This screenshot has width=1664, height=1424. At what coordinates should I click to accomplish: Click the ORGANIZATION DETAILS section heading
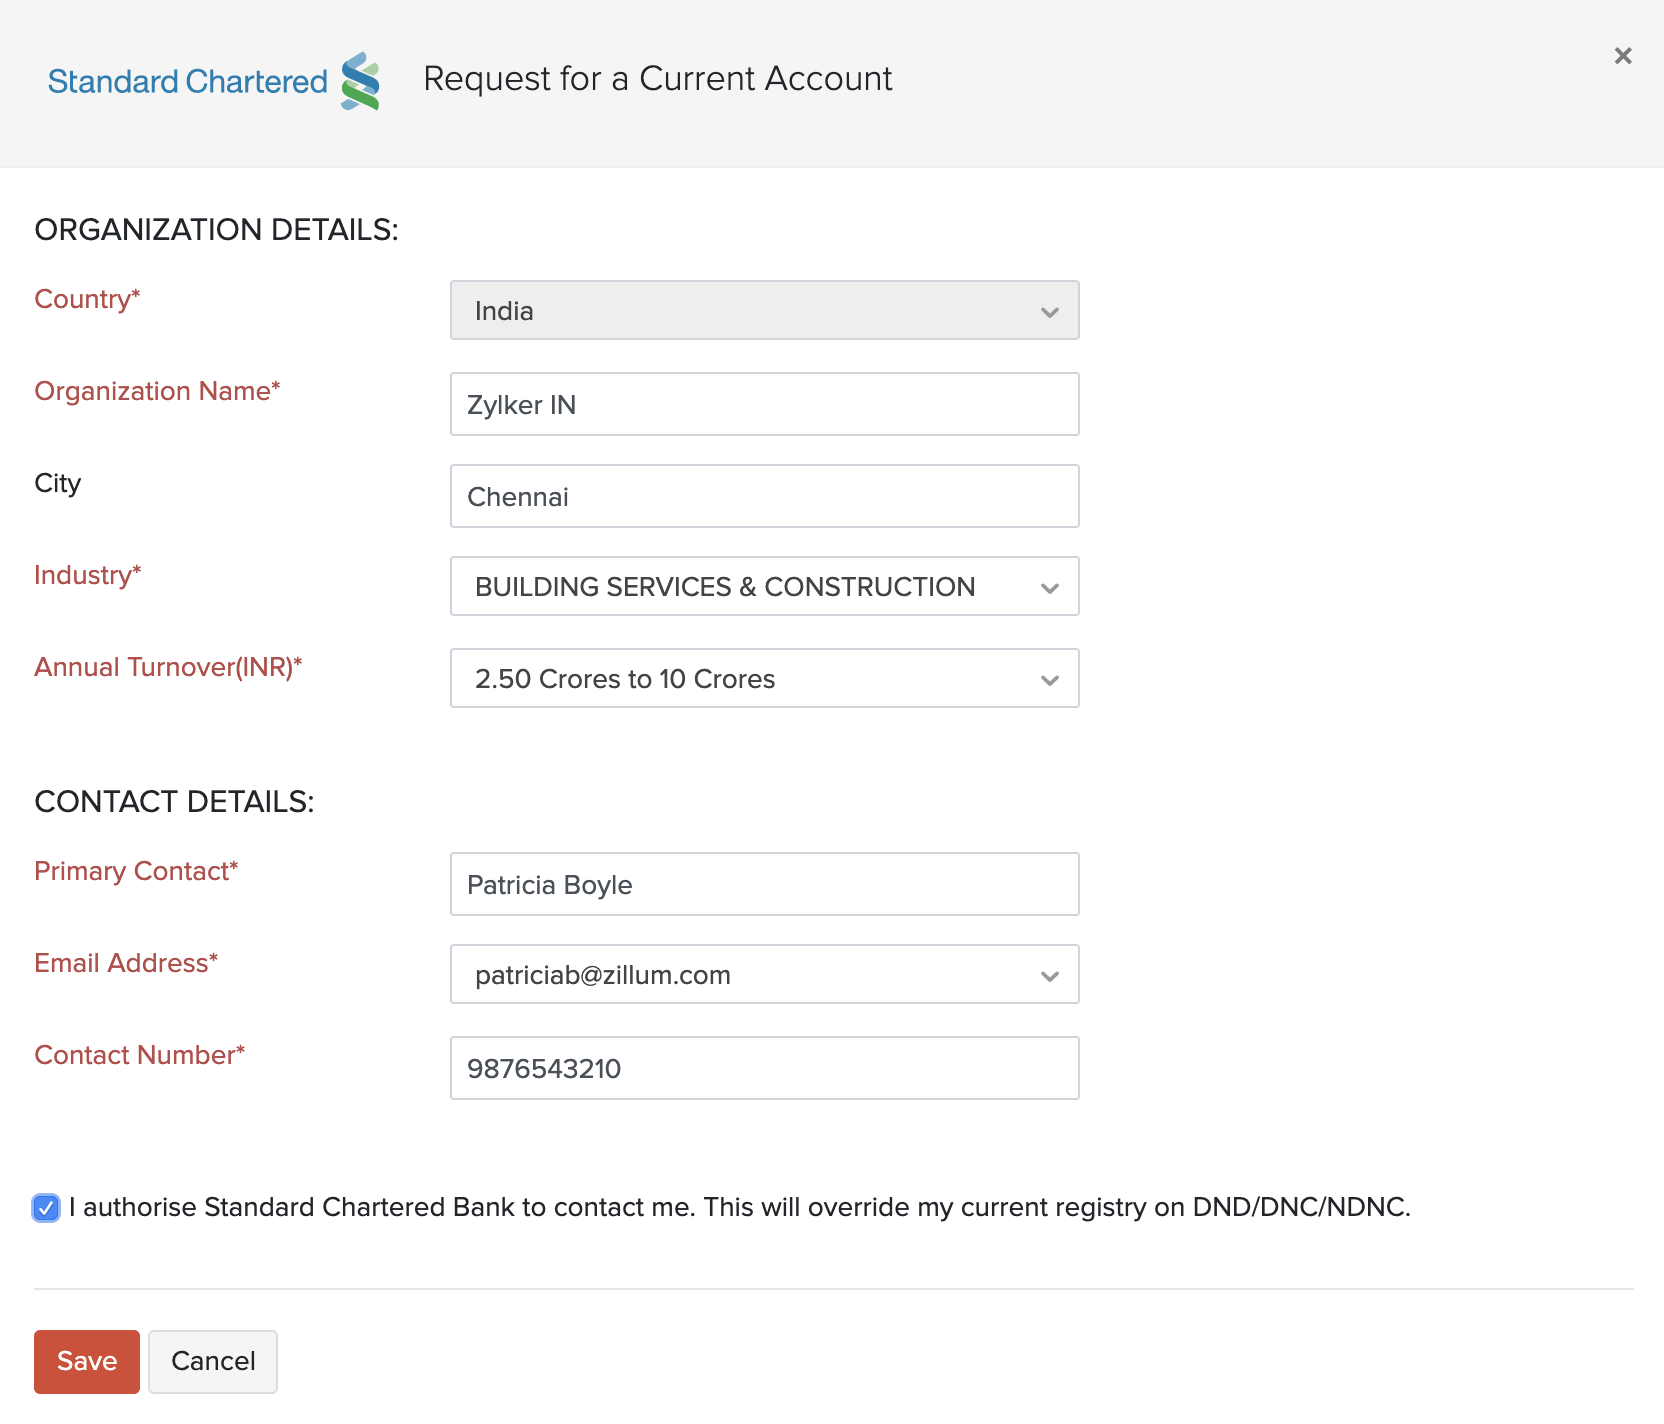(216, 230)
